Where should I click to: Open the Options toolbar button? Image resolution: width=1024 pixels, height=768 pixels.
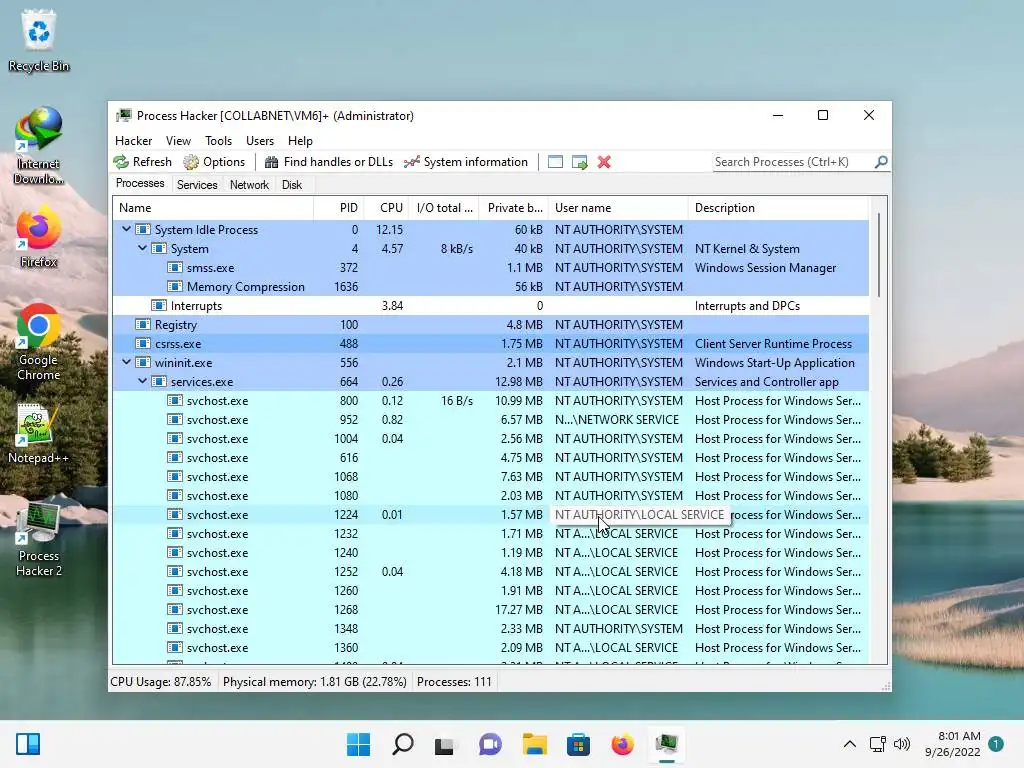[x=214, y=162]
